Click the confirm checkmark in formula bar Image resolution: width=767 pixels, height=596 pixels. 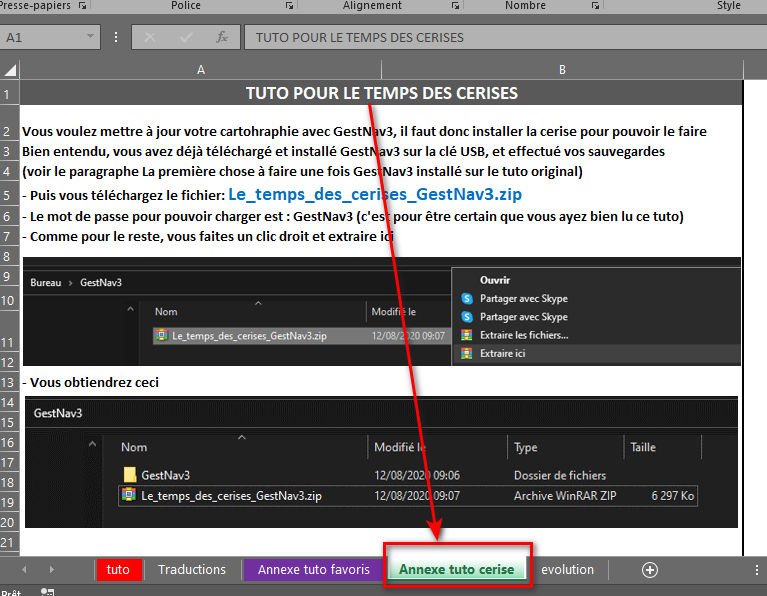[x=186, y=37]
